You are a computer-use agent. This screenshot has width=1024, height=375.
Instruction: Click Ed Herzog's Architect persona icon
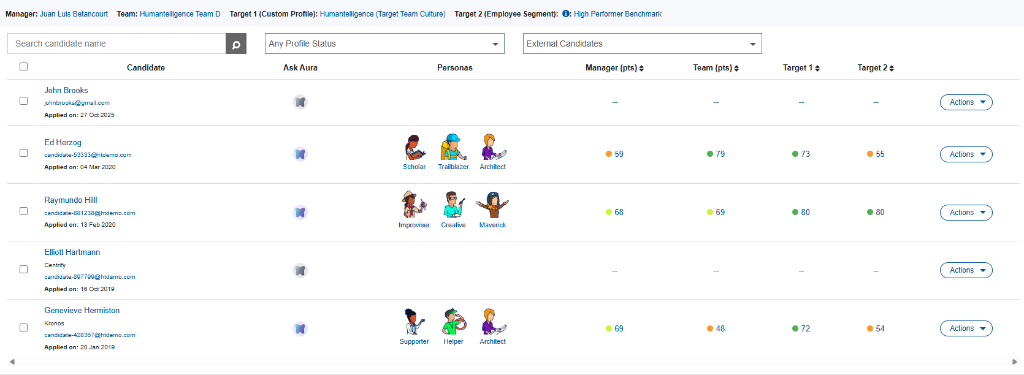(492, 148)
